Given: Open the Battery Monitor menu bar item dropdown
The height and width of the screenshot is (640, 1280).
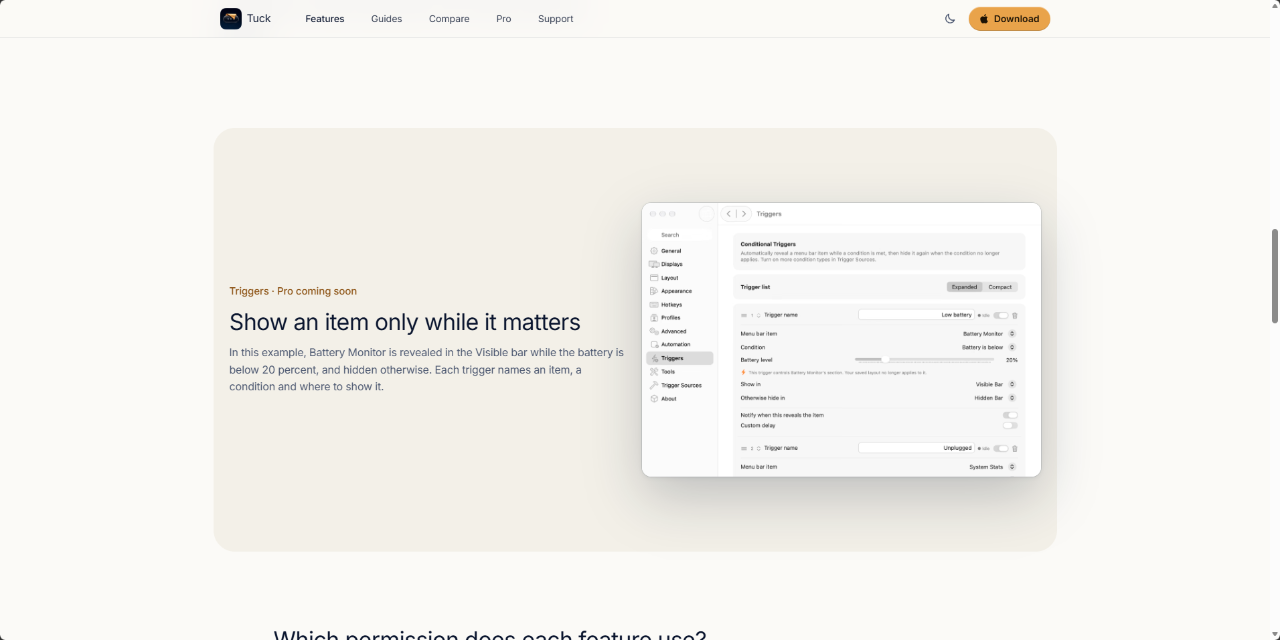Looking at the screenshot, I should pyautogui.click(x=1012, y=333).
